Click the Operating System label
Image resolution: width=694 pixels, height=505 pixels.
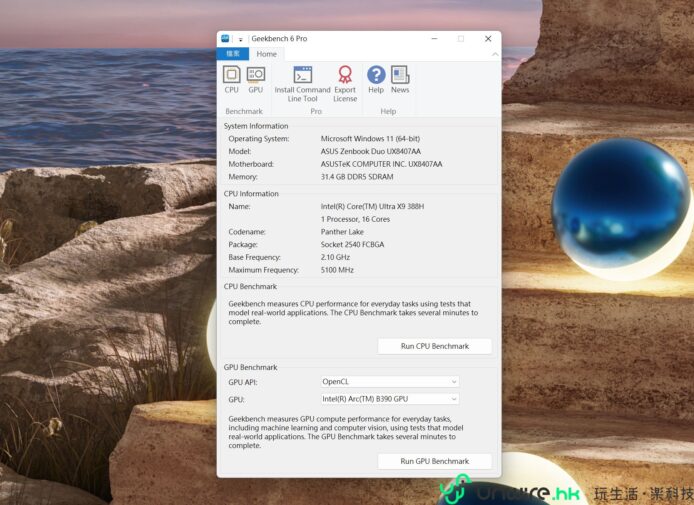pyautogui.click(x=258, y=139)
